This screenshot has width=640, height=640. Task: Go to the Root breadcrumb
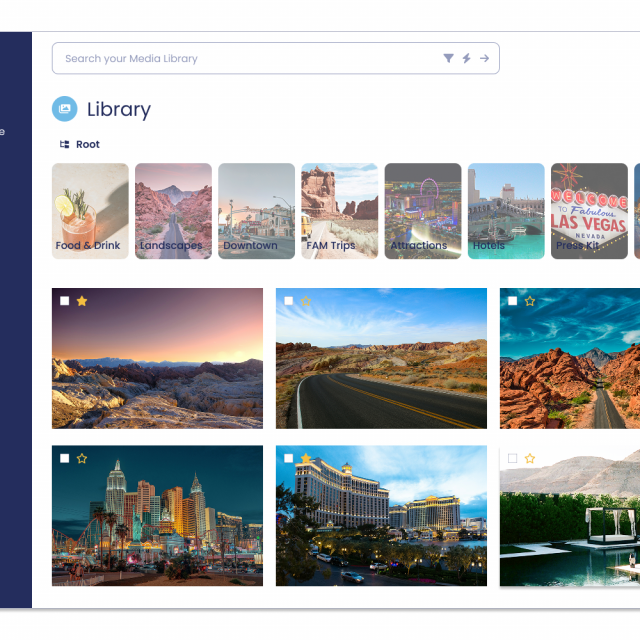(x=88, y=144)
